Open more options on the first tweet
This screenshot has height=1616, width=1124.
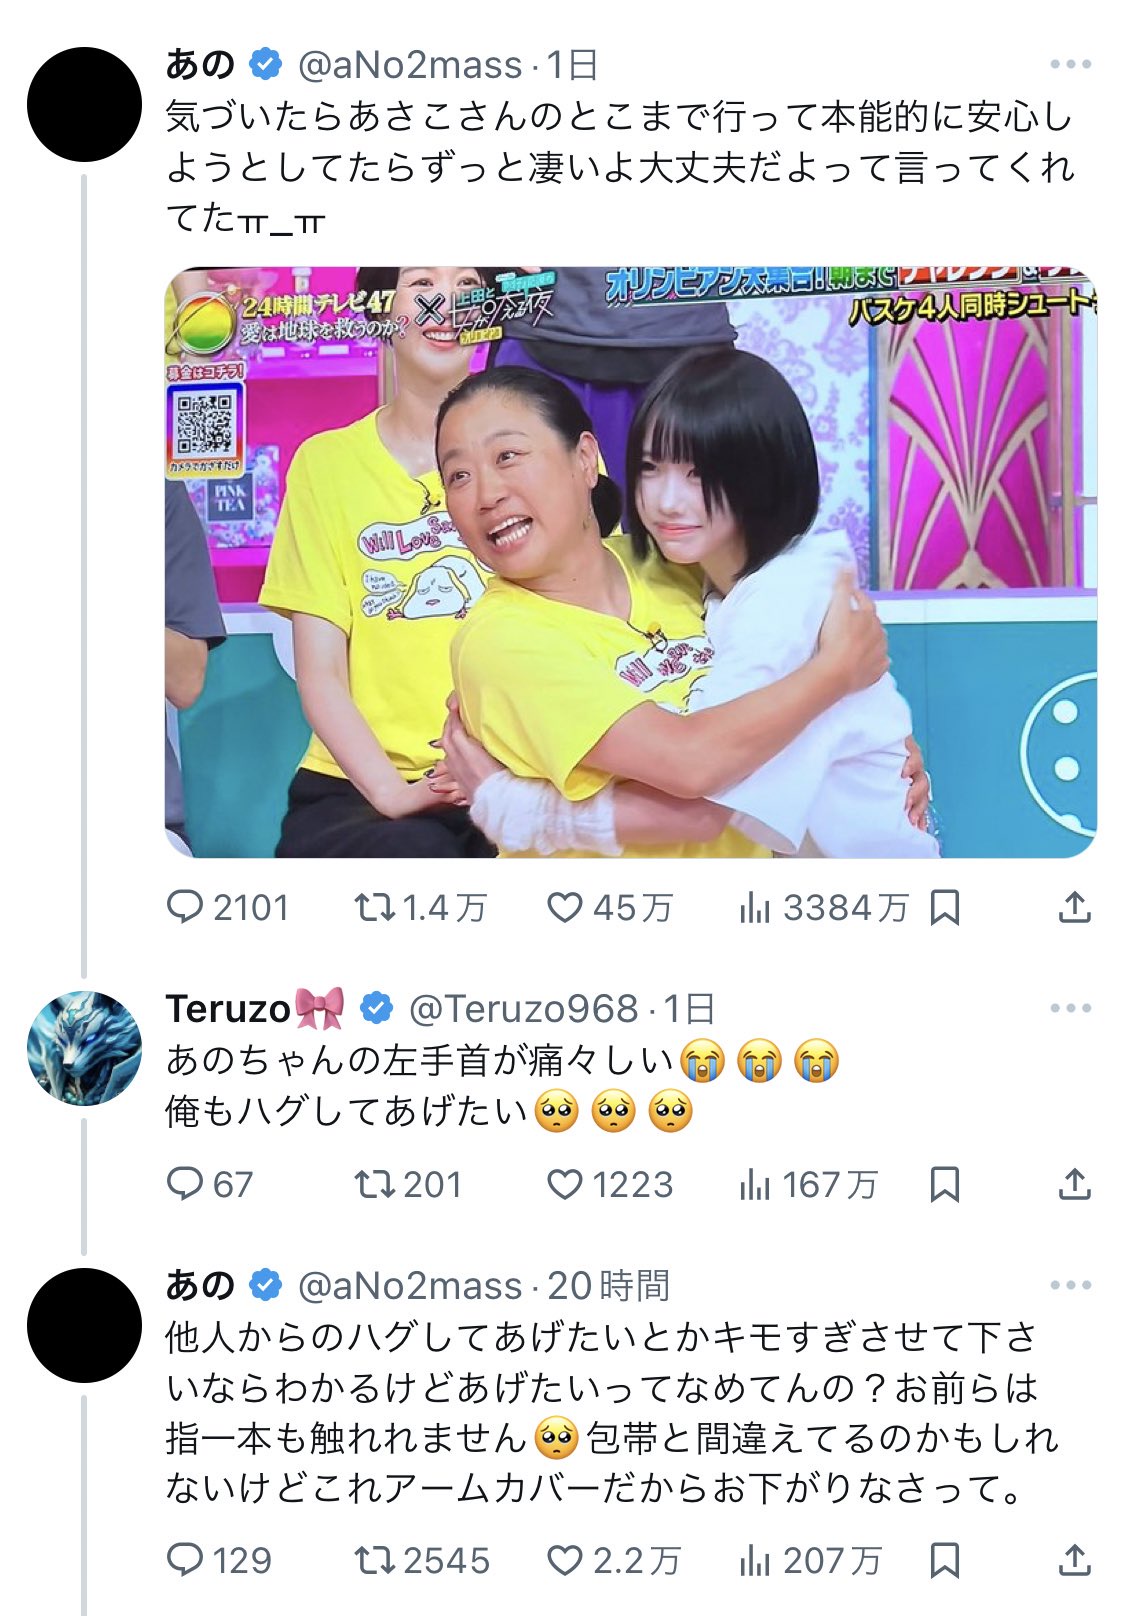(1071, 65)
